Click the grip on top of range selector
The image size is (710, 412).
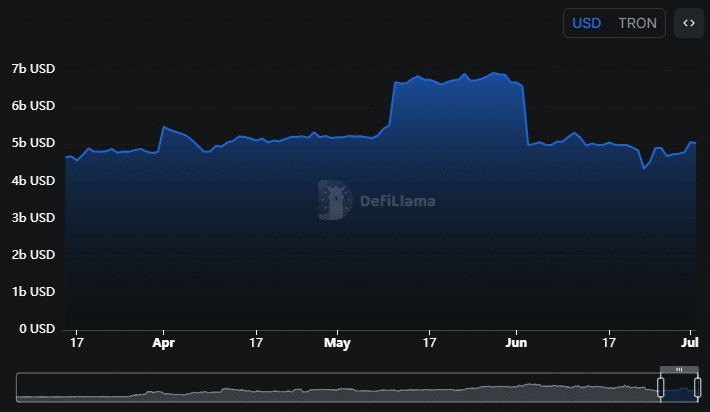679,369
